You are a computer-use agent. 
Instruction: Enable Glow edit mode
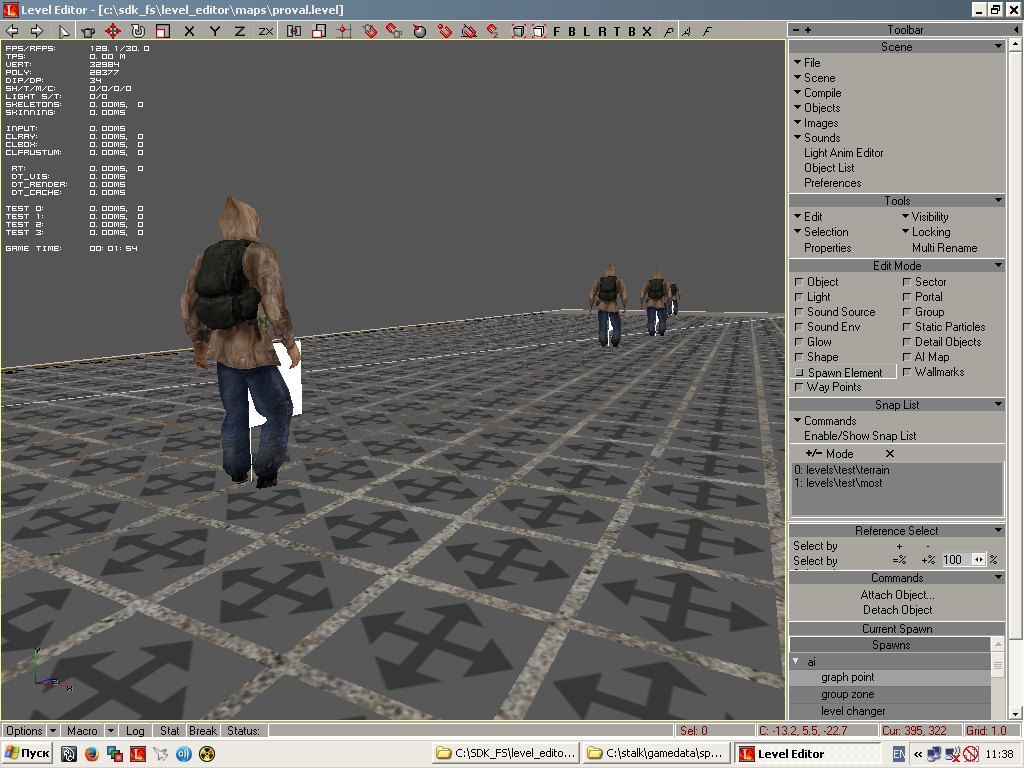[813, 342]
